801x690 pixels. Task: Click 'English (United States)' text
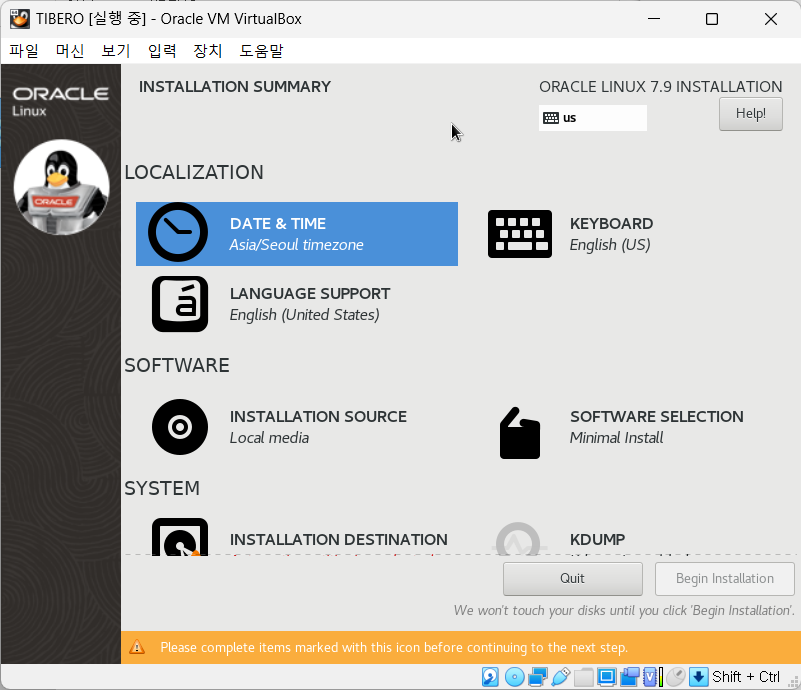(304, 315)
